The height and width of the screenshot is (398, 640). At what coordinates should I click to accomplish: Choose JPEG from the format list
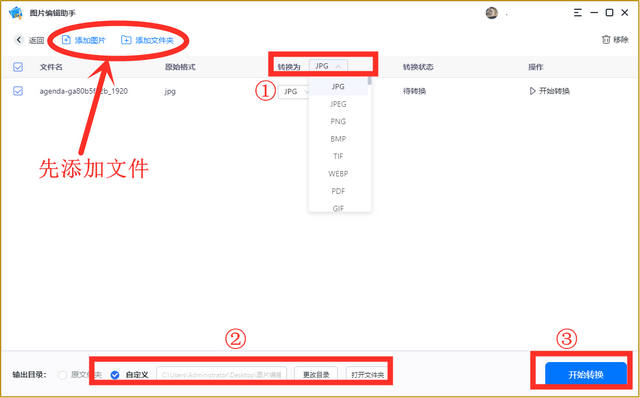338,104
